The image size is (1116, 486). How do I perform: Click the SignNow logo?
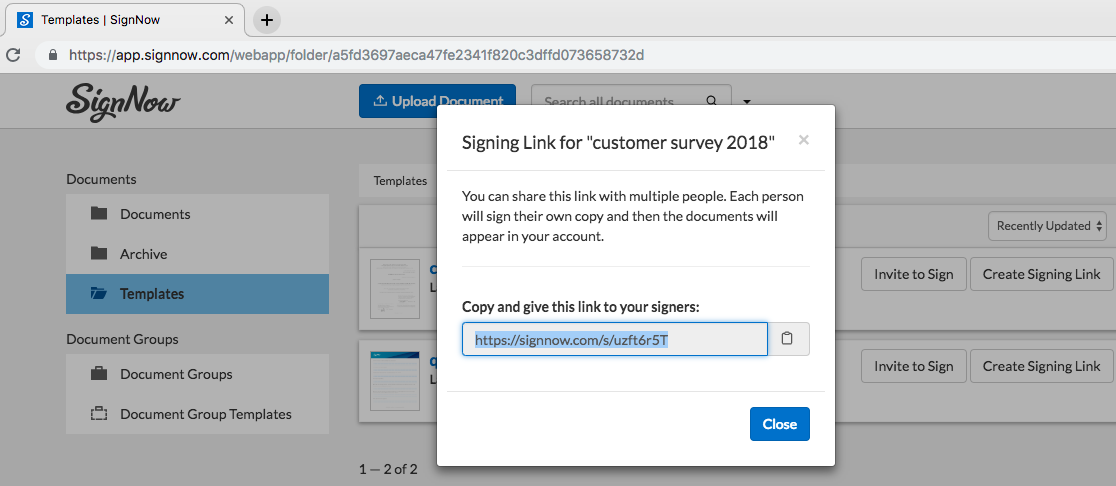click(124, 101)
